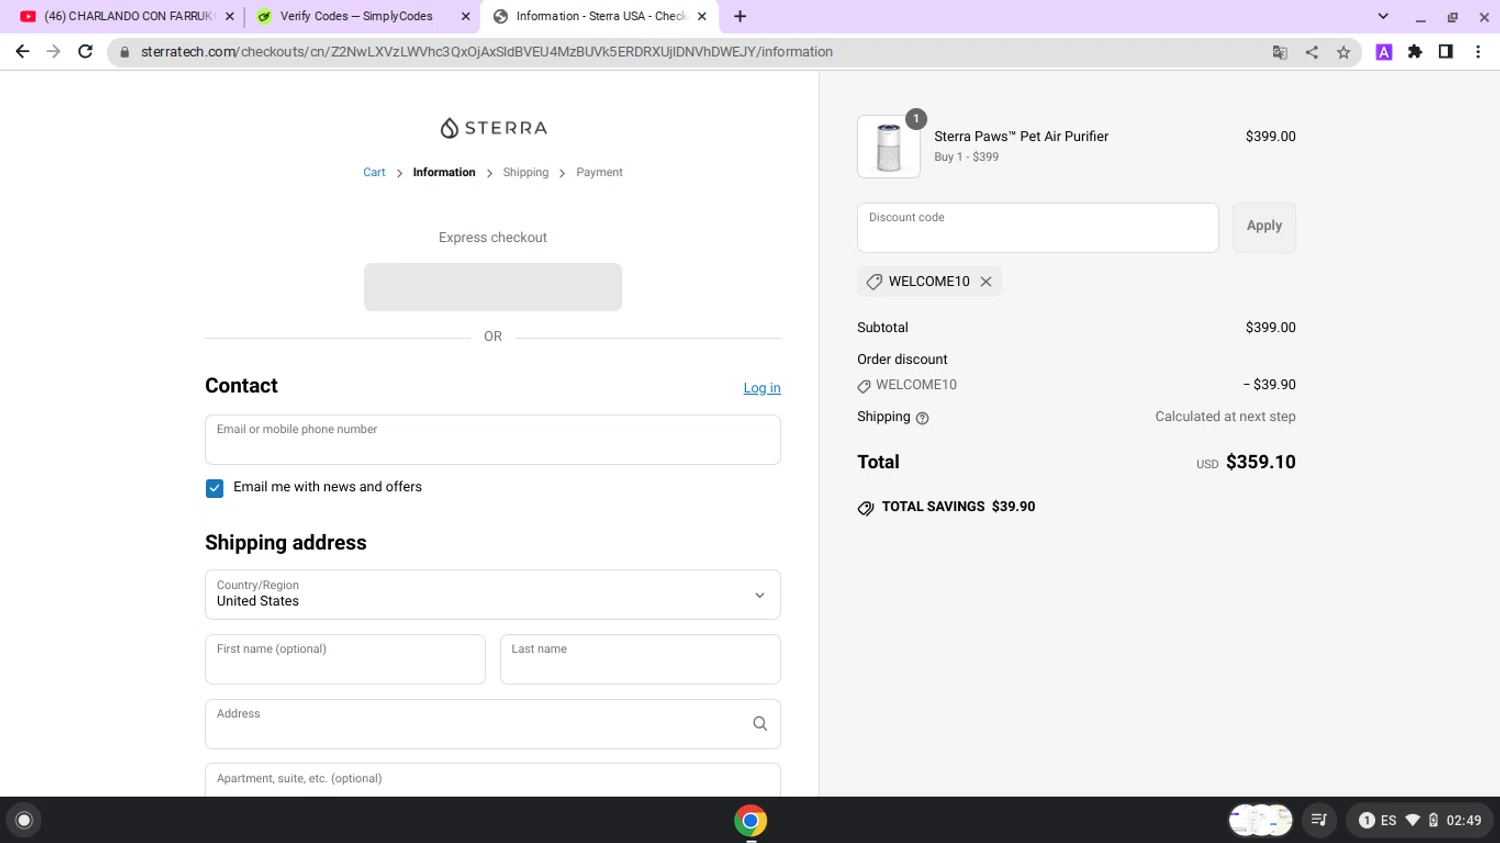Click the Sterra Paws Pet Air Purifier name

(1021, 136)
